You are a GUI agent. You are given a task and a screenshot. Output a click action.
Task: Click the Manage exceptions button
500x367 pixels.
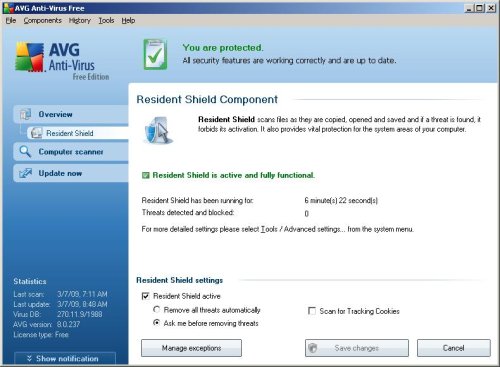pyautogui.click(x=191, y=348)
